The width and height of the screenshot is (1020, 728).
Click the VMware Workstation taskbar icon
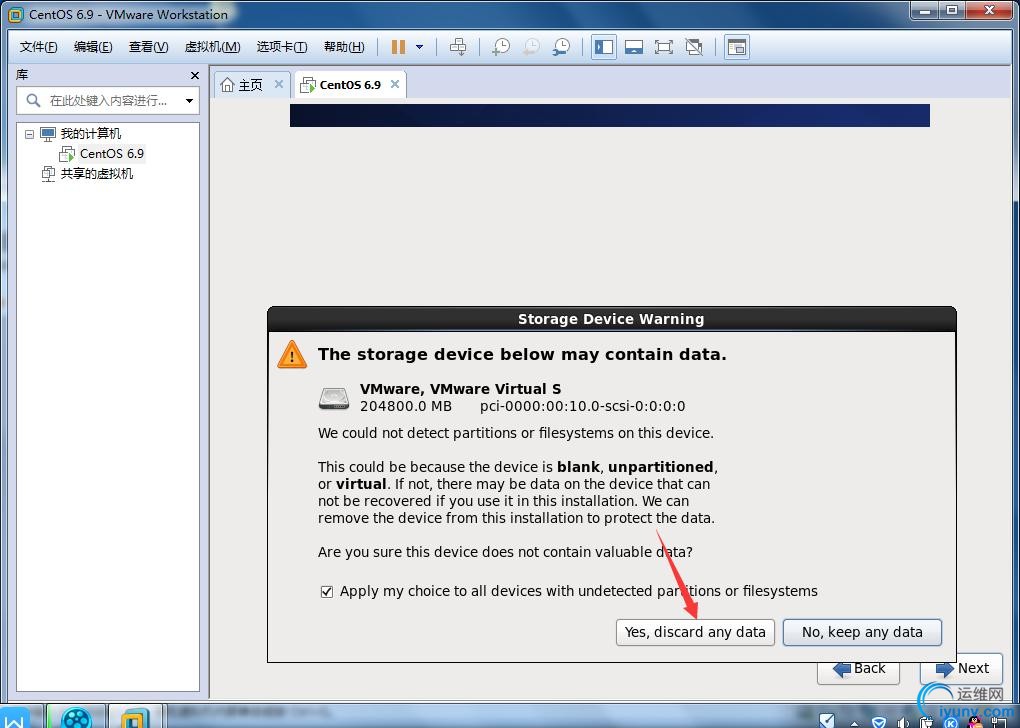click(x=135, y=716)
